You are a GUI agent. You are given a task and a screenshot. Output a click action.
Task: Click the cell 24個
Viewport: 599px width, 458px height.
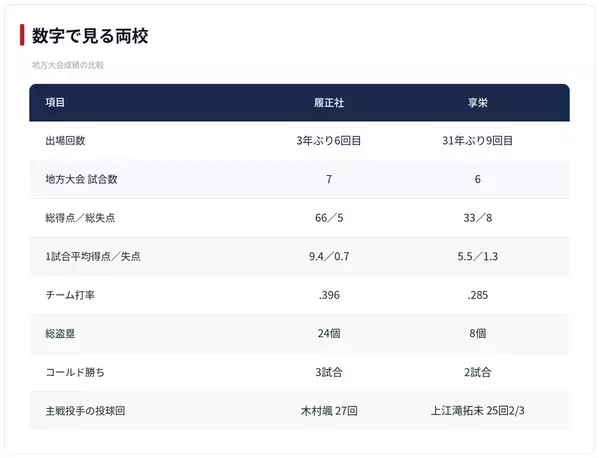pyautogui.click(x=329, y=333)
